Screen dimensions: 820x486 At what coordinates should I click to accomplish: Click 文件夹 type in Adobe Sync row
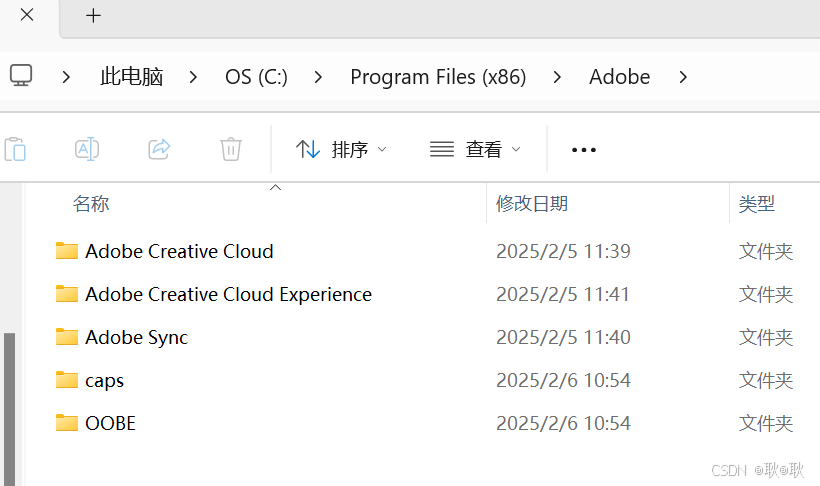click(x=766, y=337)
